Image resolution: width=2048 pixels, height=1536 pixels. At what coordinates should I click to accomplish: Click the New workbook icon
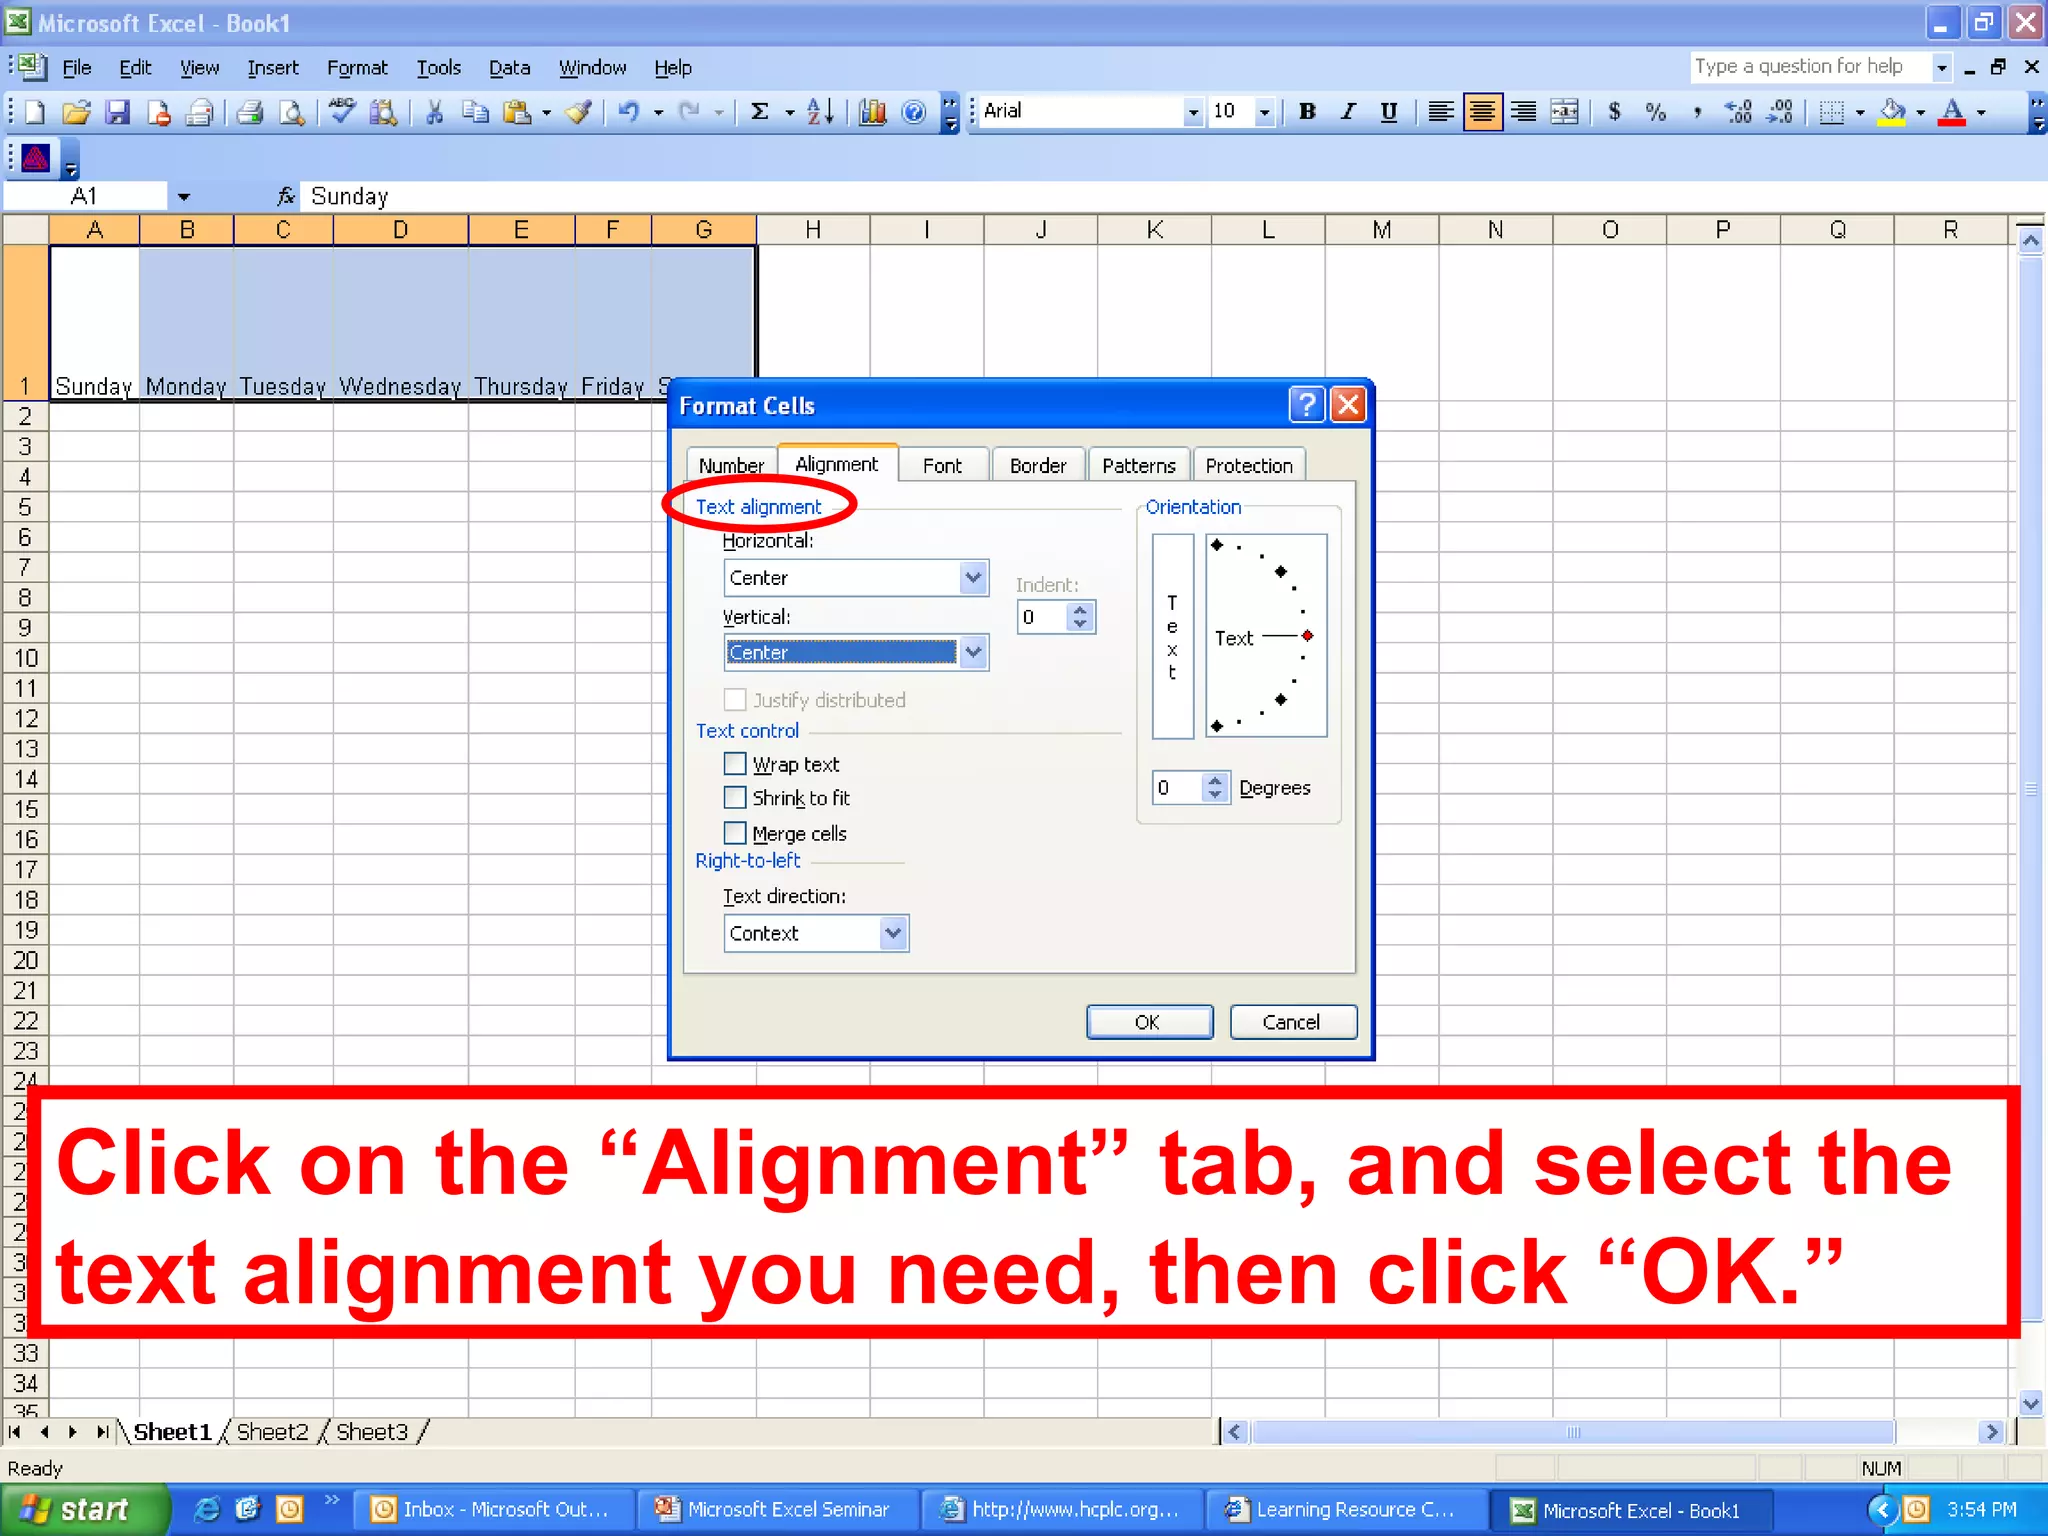coord(35,112)
